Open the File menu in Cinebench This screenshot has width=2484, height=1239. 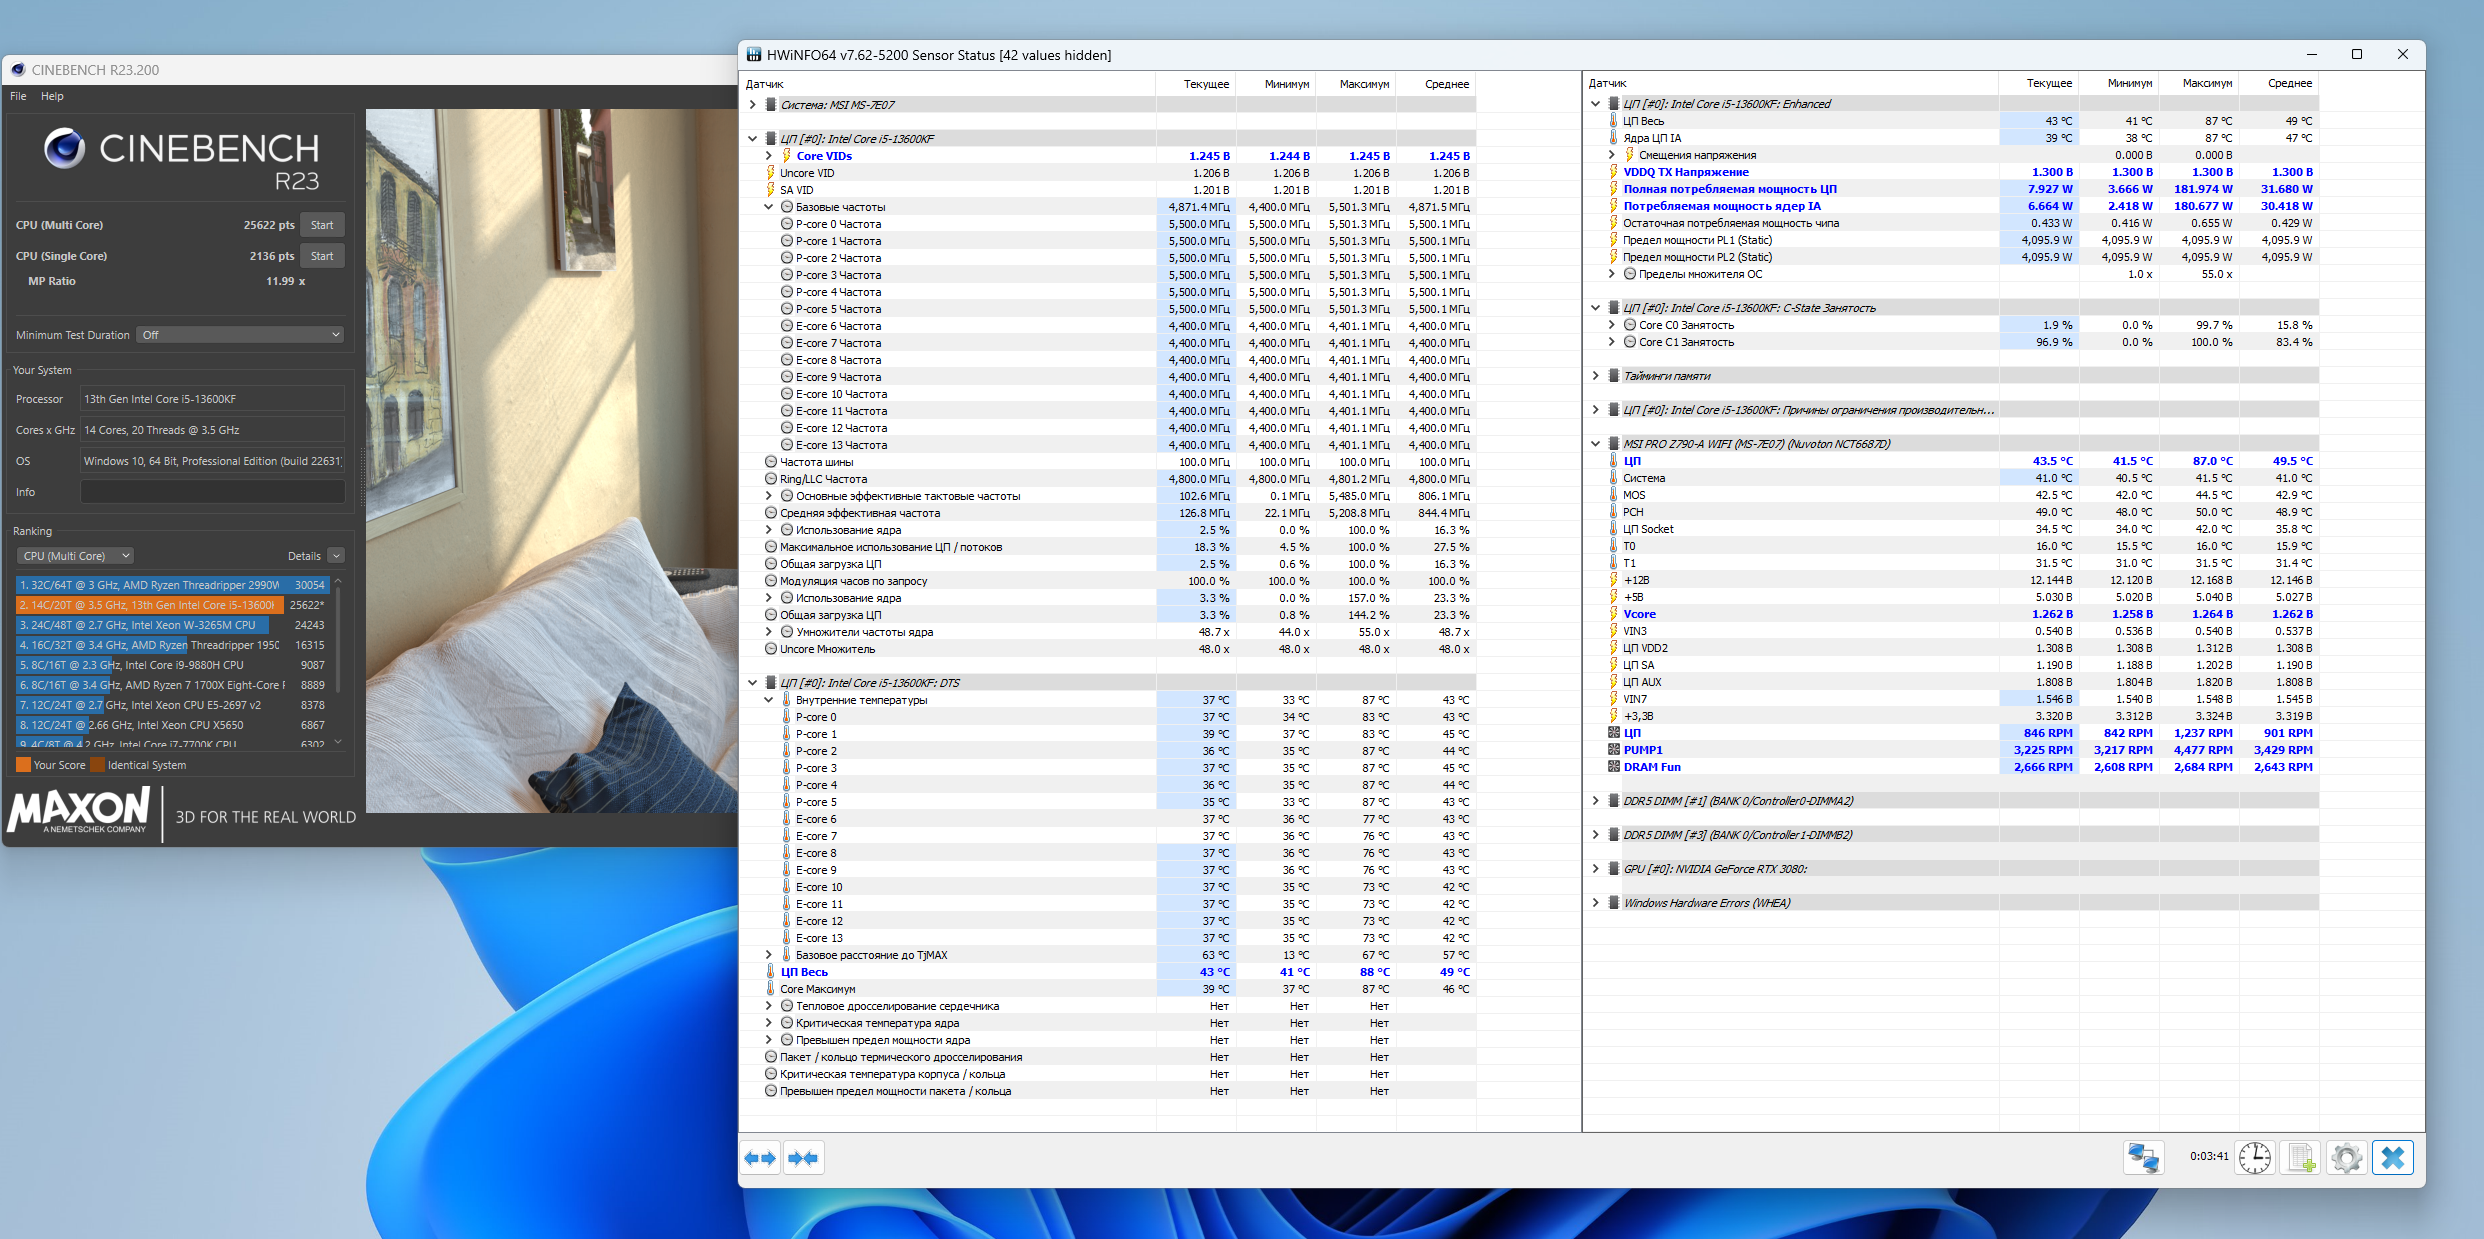[x=18, y=96]
